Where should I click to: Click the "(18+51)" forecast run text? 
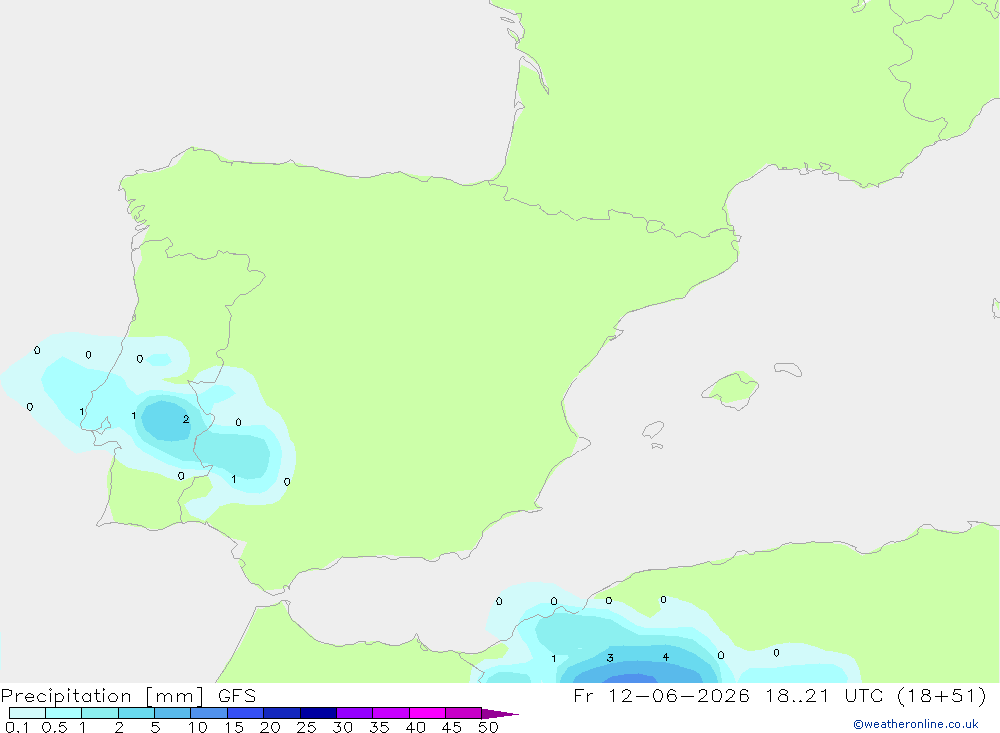tap(941, 695)
